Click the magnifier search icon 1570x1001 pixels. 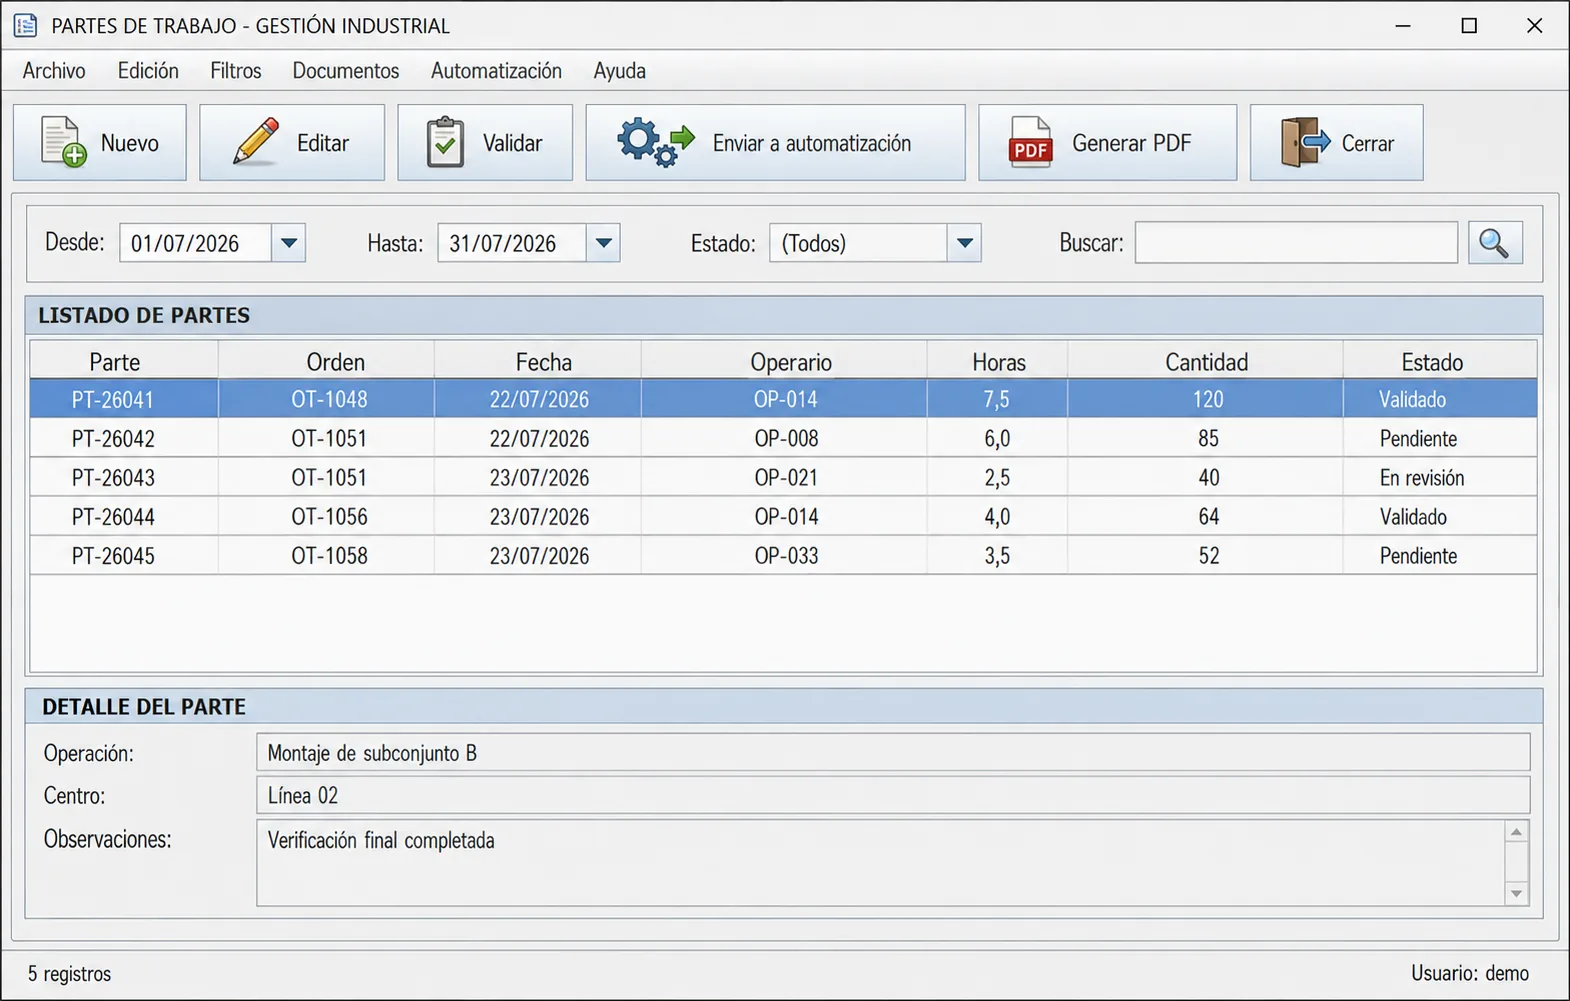[1495, 243]
